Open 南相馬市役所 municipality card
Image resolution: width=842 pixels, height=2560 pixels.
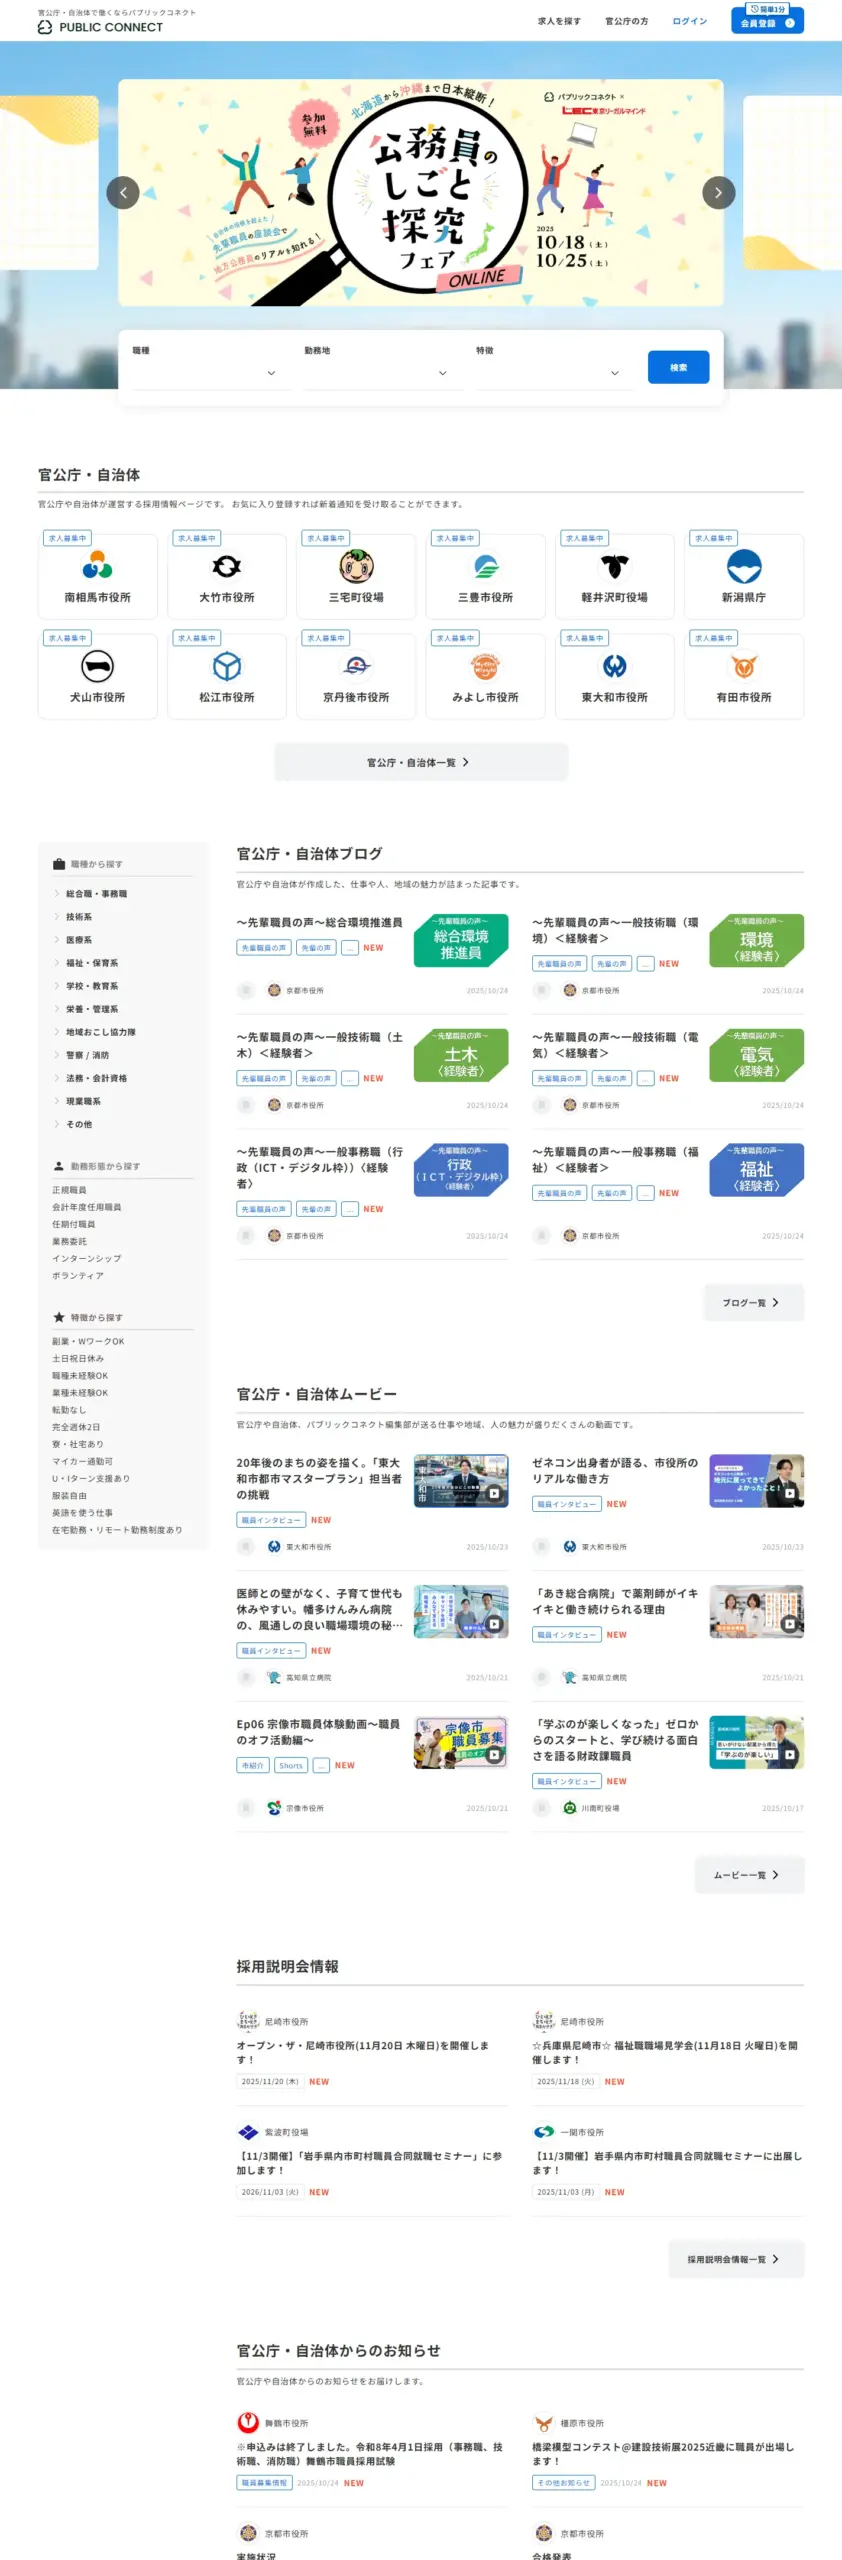click(x=98, y=577)
